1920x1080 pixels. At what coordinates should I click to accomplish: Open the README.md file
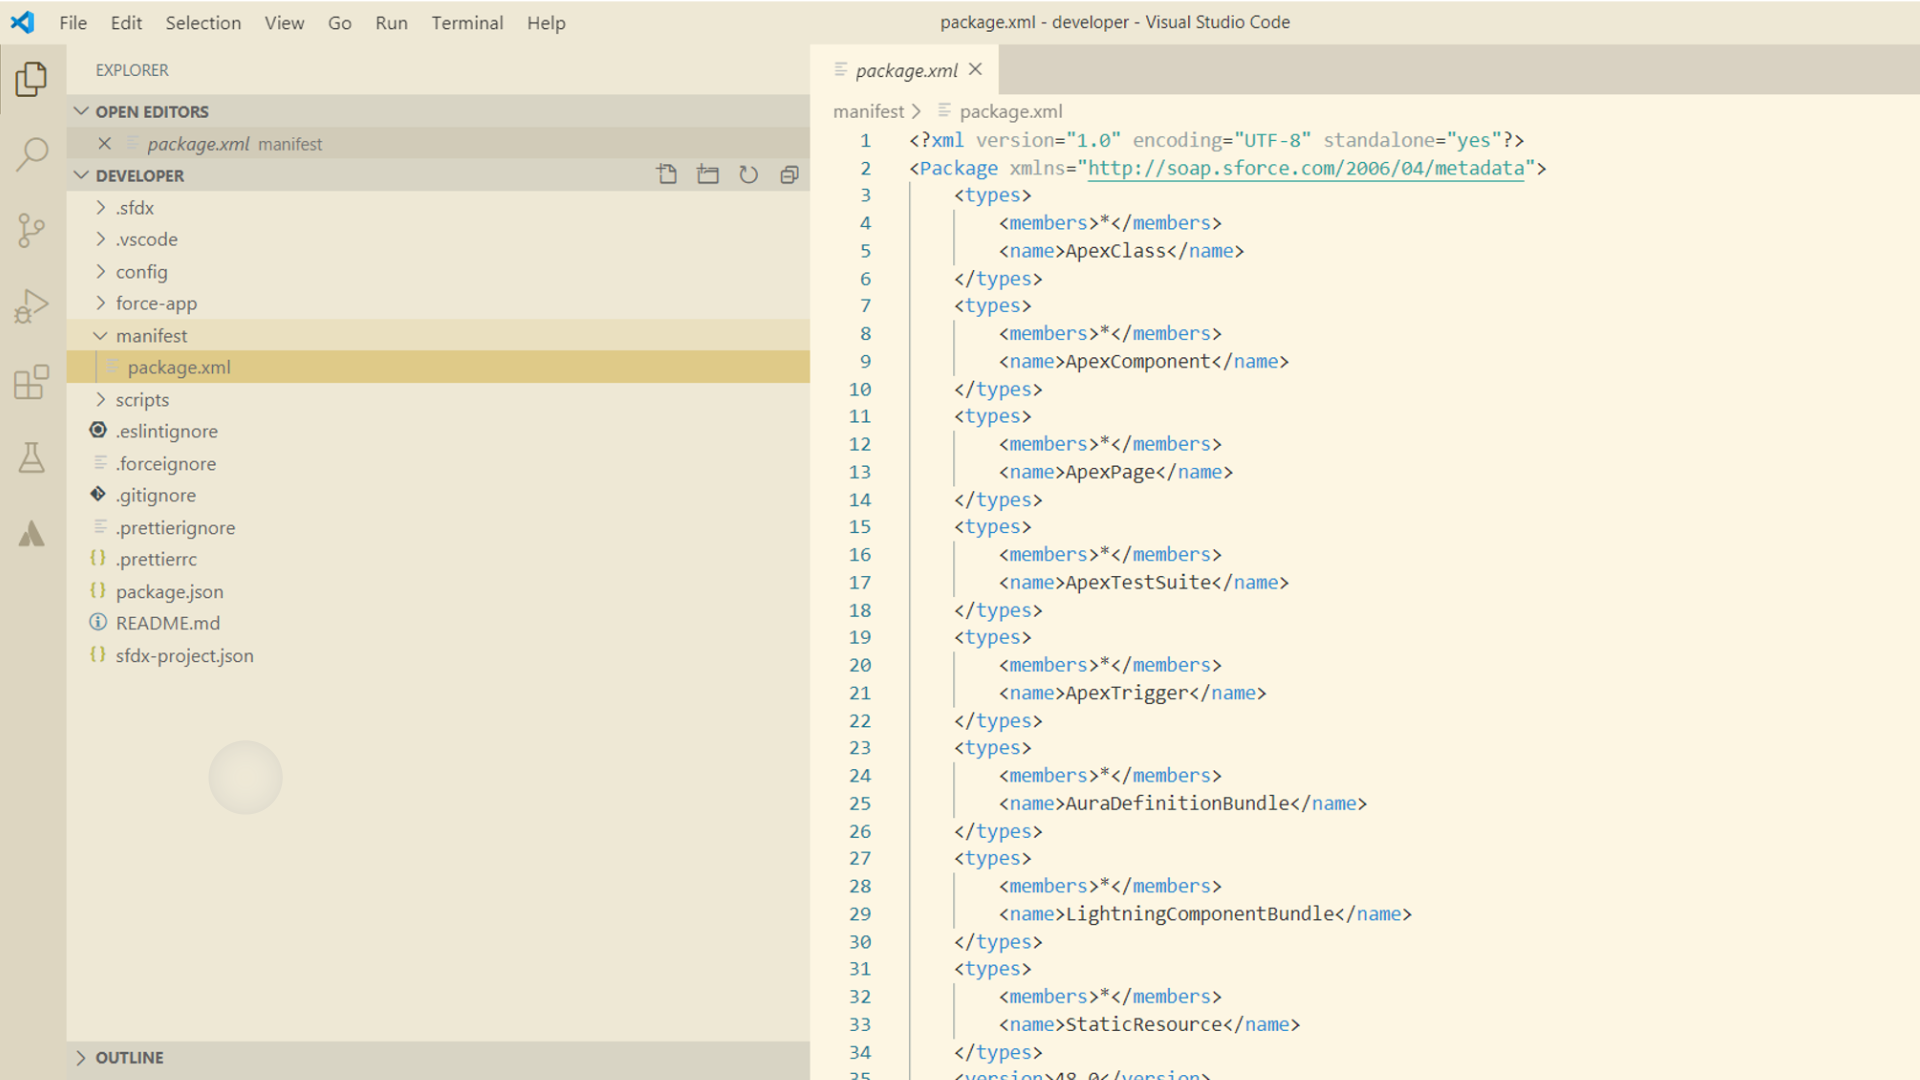[x=439, y=623]
